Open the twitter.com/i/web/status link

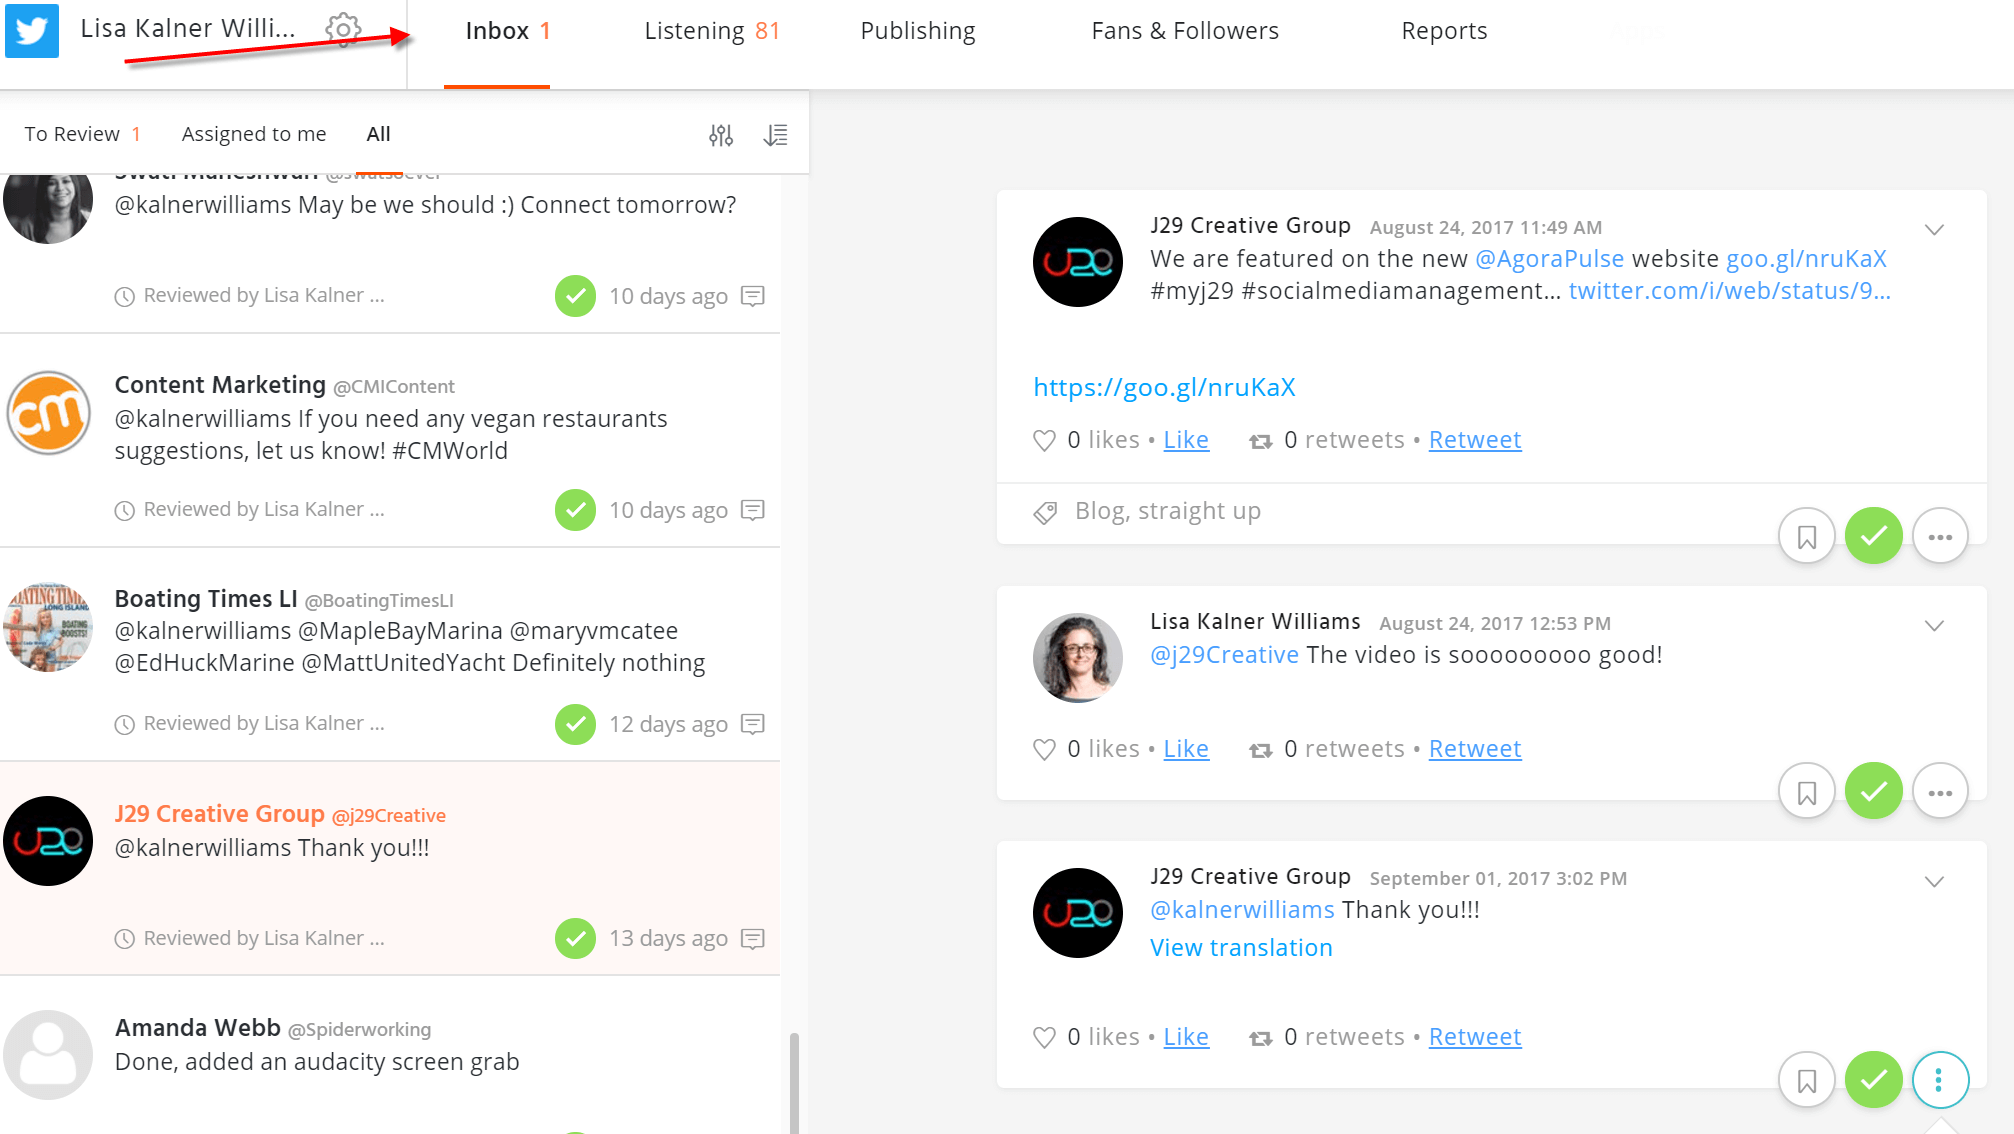pyautogui.click(x=1730, y=291)
